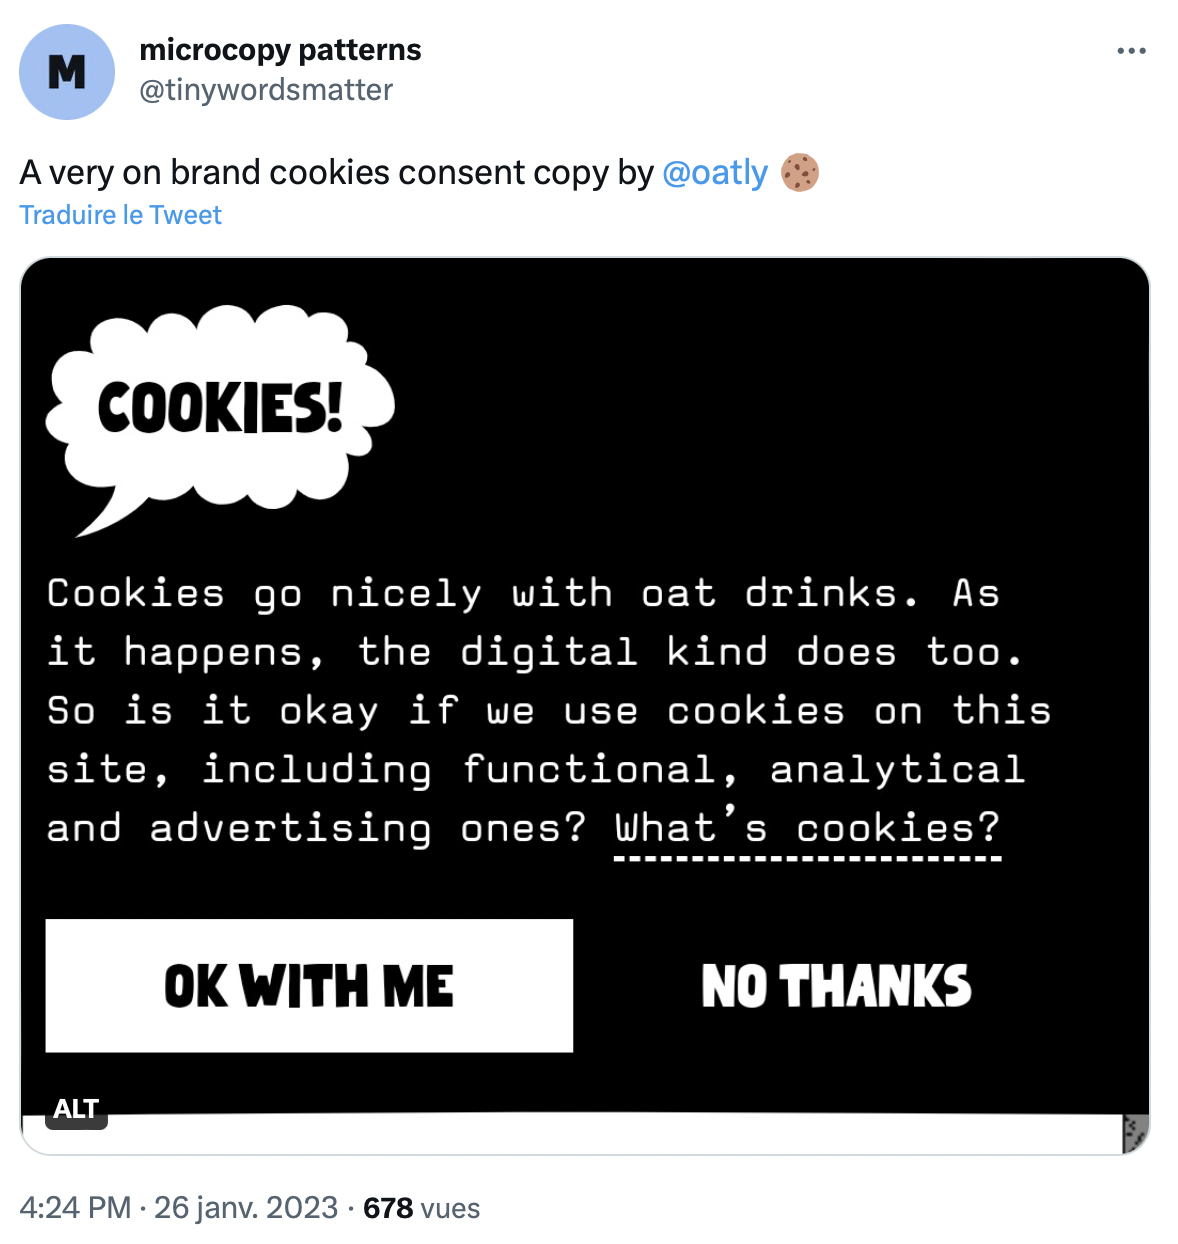
Task: Show the image ALT description badge
Action: point(76,1109)
